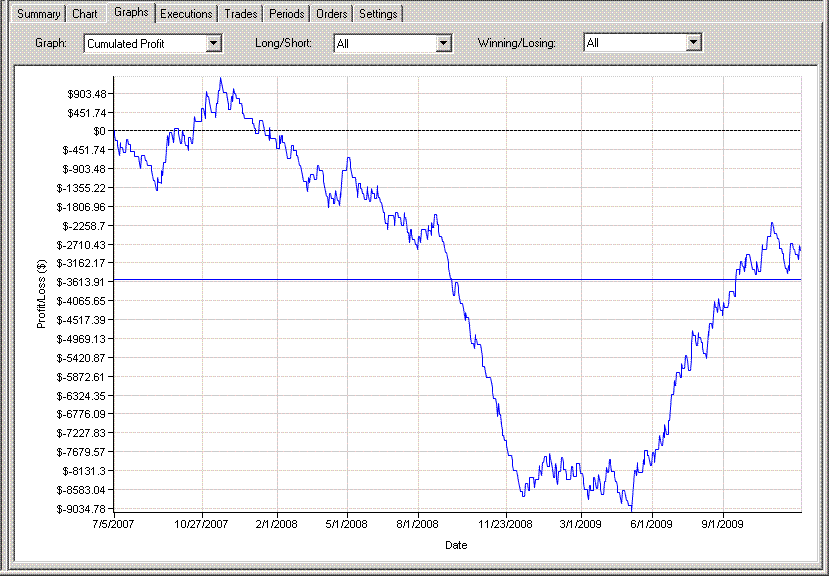Open the Chart tab
The height and width of the screenshot is (576, 829).
[85, 14]
